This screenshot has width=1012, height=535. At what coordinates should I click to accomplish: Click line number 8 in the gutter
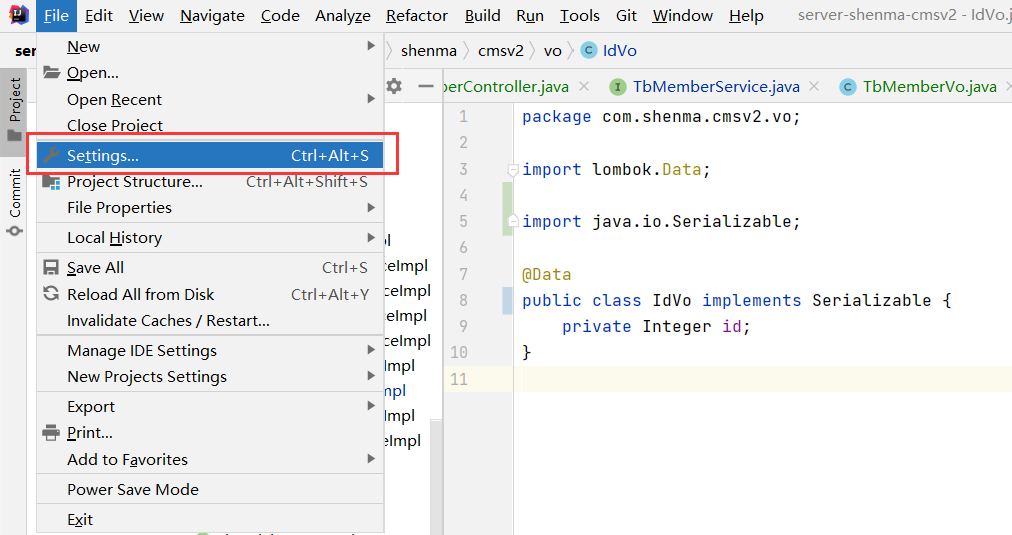click(x=463, y=300)
